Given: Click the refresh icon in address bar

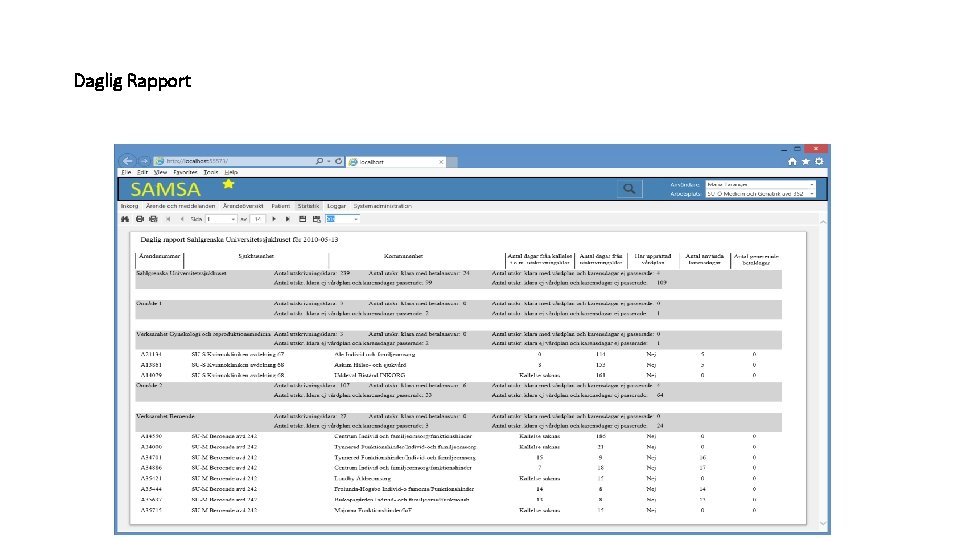Looking at the screenshot, I should (338, 161).
